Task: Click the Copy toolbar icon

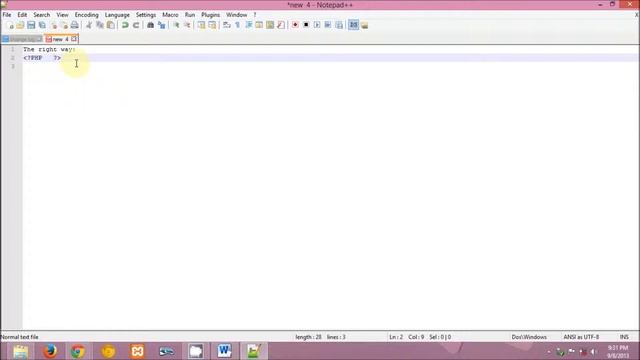Action: 100,25
